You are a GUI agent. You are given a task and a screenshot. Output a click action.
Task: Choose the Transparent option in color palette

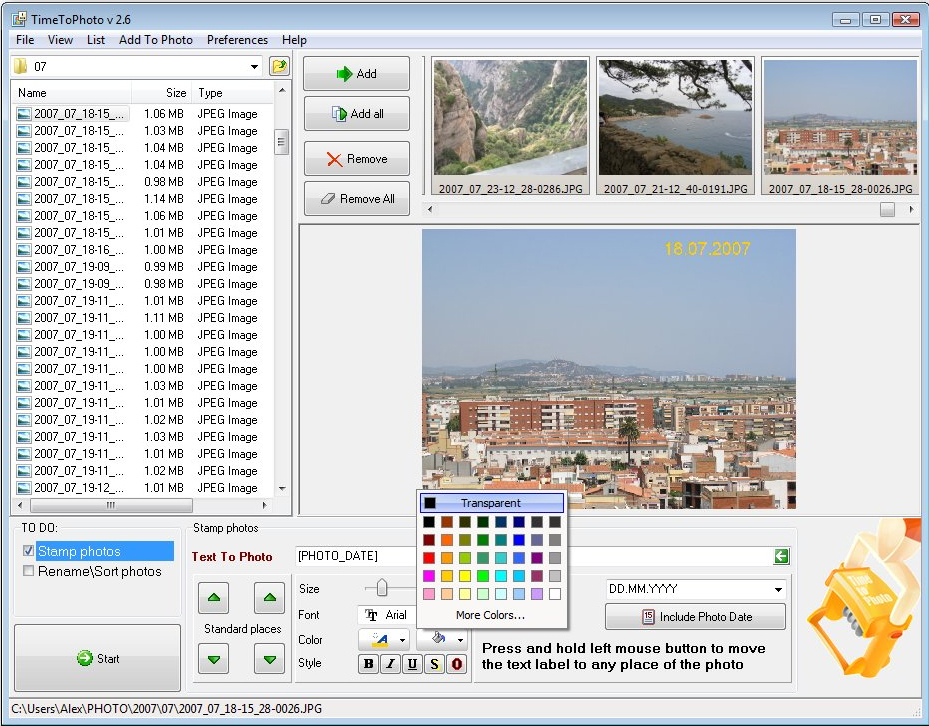click(x=491, y=503)
